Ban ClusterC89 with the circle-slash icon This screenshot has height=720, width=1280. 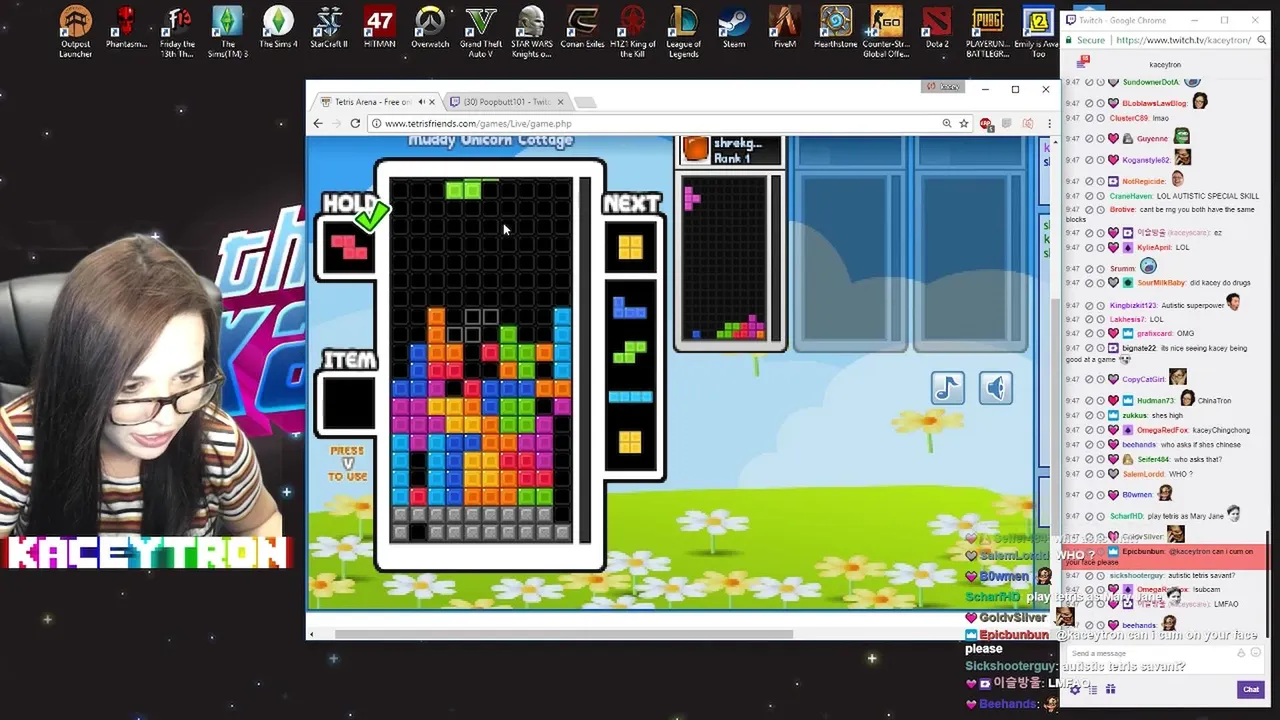tap(1090, 118)
